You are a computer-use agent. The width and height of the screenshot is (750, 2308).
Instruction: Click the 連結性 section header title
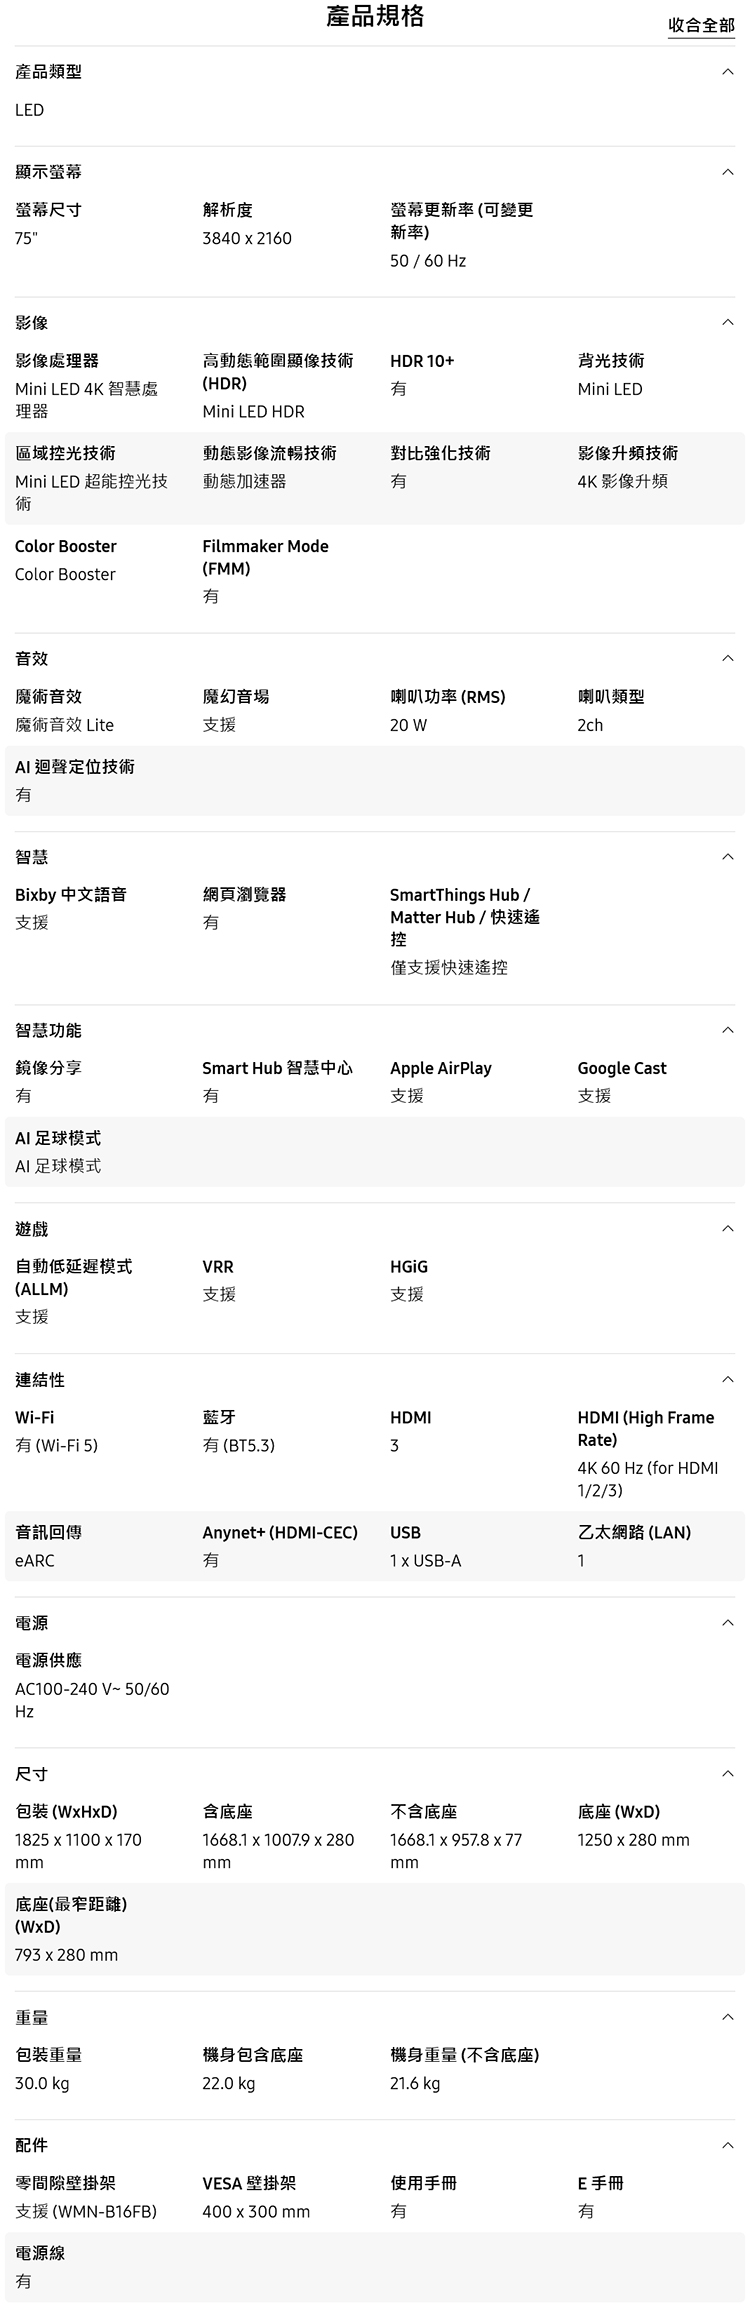tap(40, 1380)
